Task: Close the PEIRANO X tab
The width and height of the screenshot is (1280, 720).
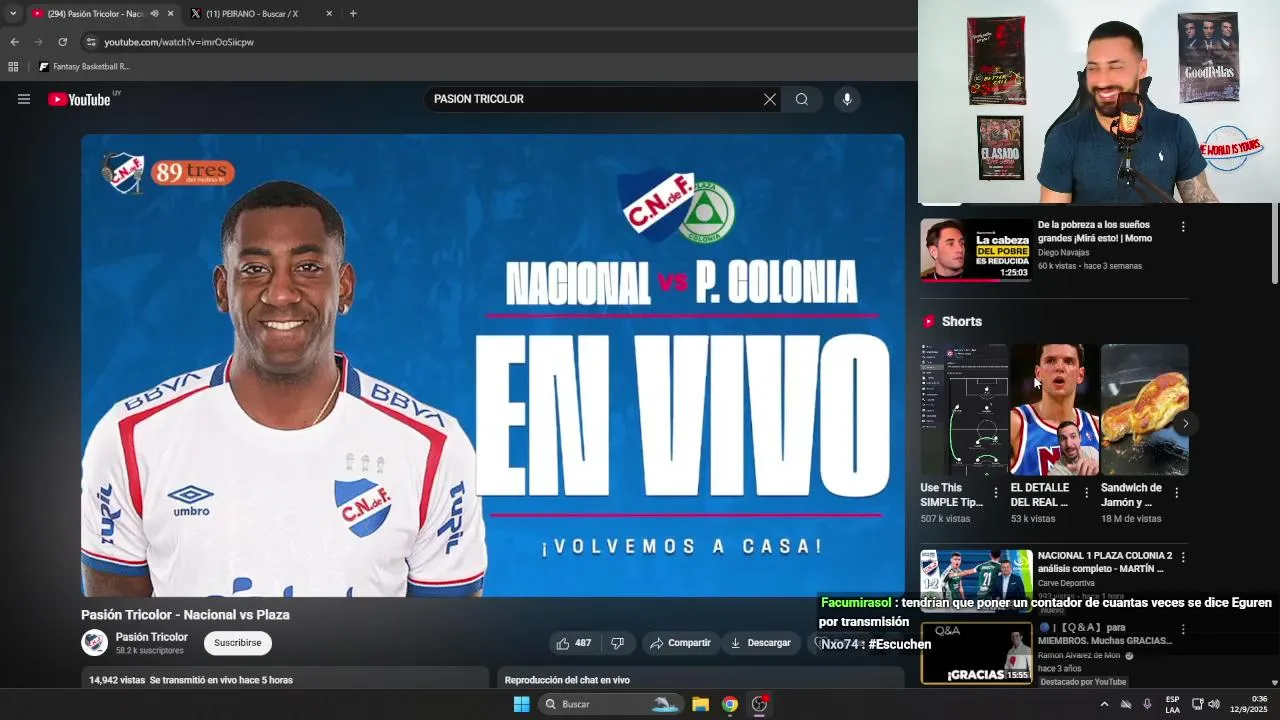Action: [x=329, y=14]
